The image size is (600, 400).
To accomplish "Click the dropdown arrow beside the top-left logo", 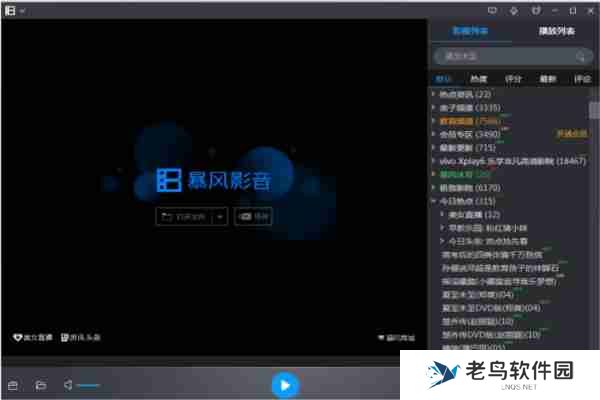I will tap(22, 11).
